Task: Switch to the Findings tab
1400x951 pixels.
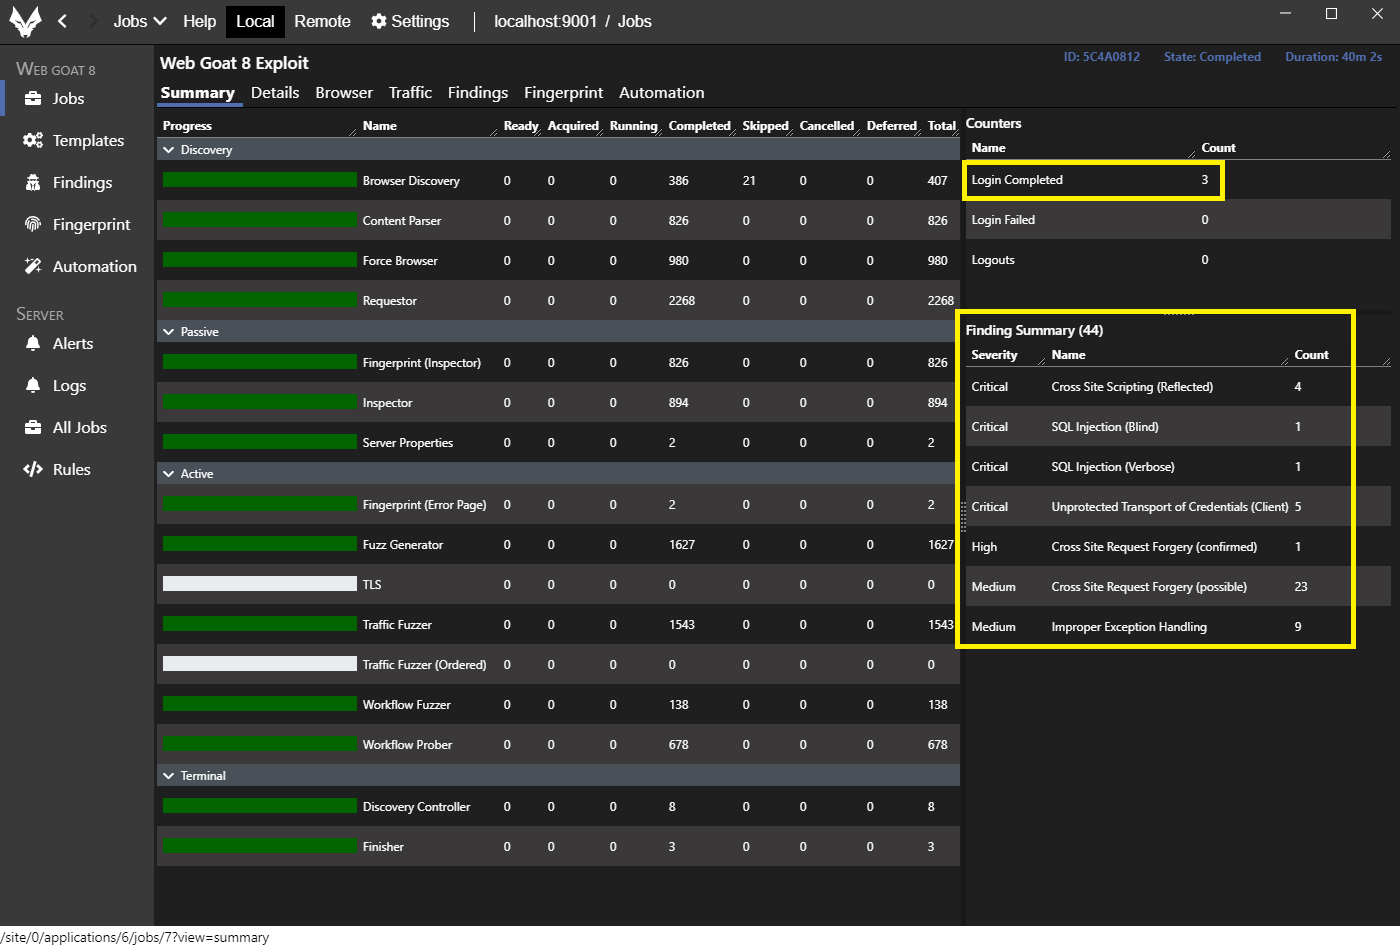Action: point(478,92)
